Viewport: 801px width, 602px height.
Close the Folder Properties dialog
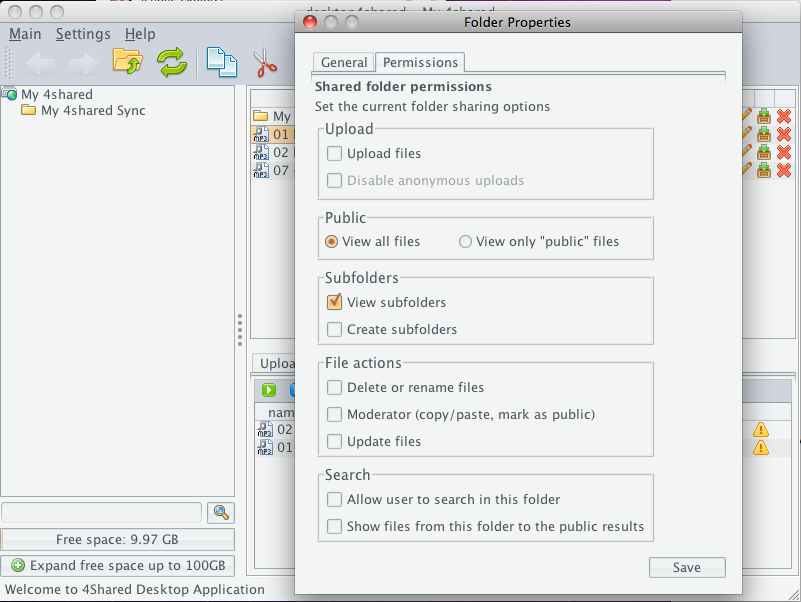310,22
